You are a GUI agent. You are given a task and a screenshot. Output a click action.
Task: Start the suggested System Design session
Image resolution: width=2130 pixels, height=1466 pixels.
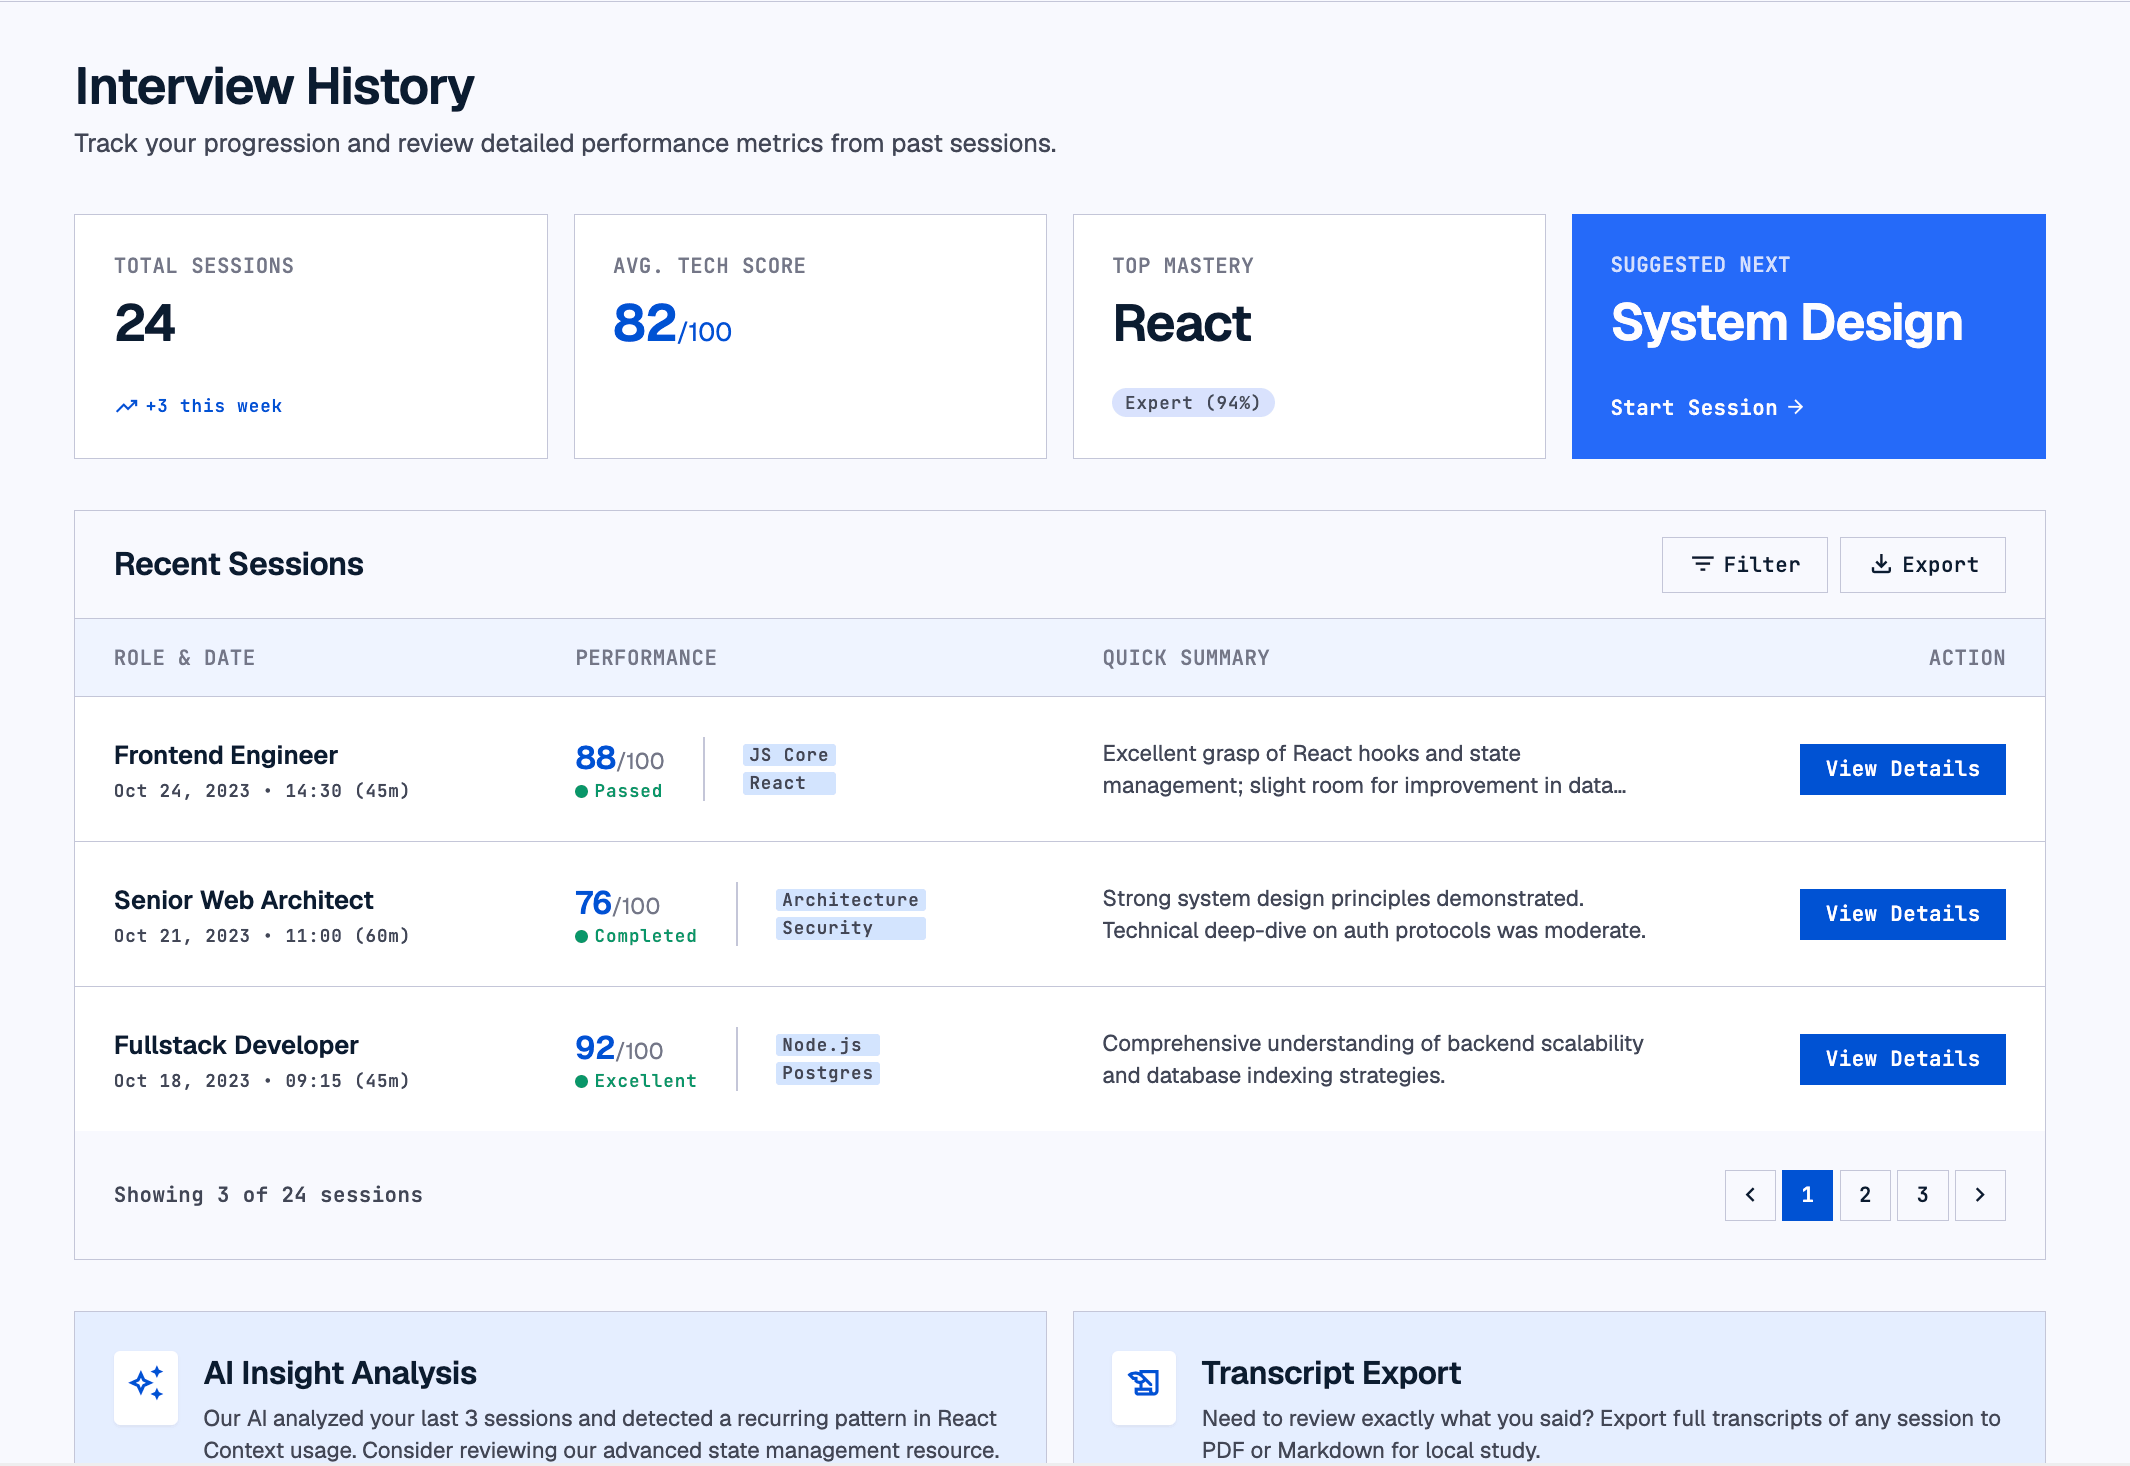click(x=1706, y=407)
